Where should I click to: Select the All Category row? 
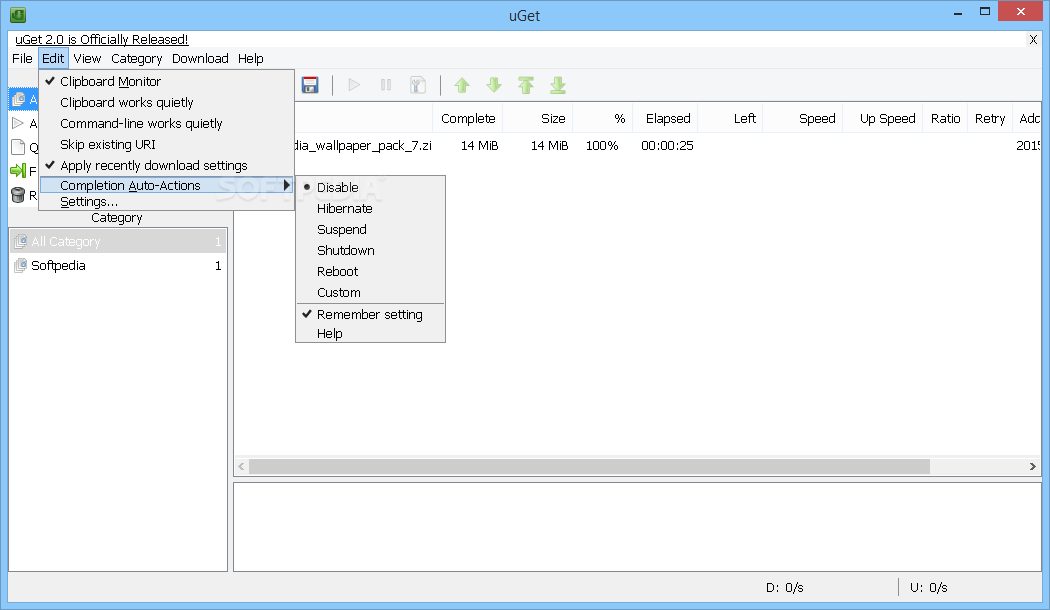tap(118, 242)
